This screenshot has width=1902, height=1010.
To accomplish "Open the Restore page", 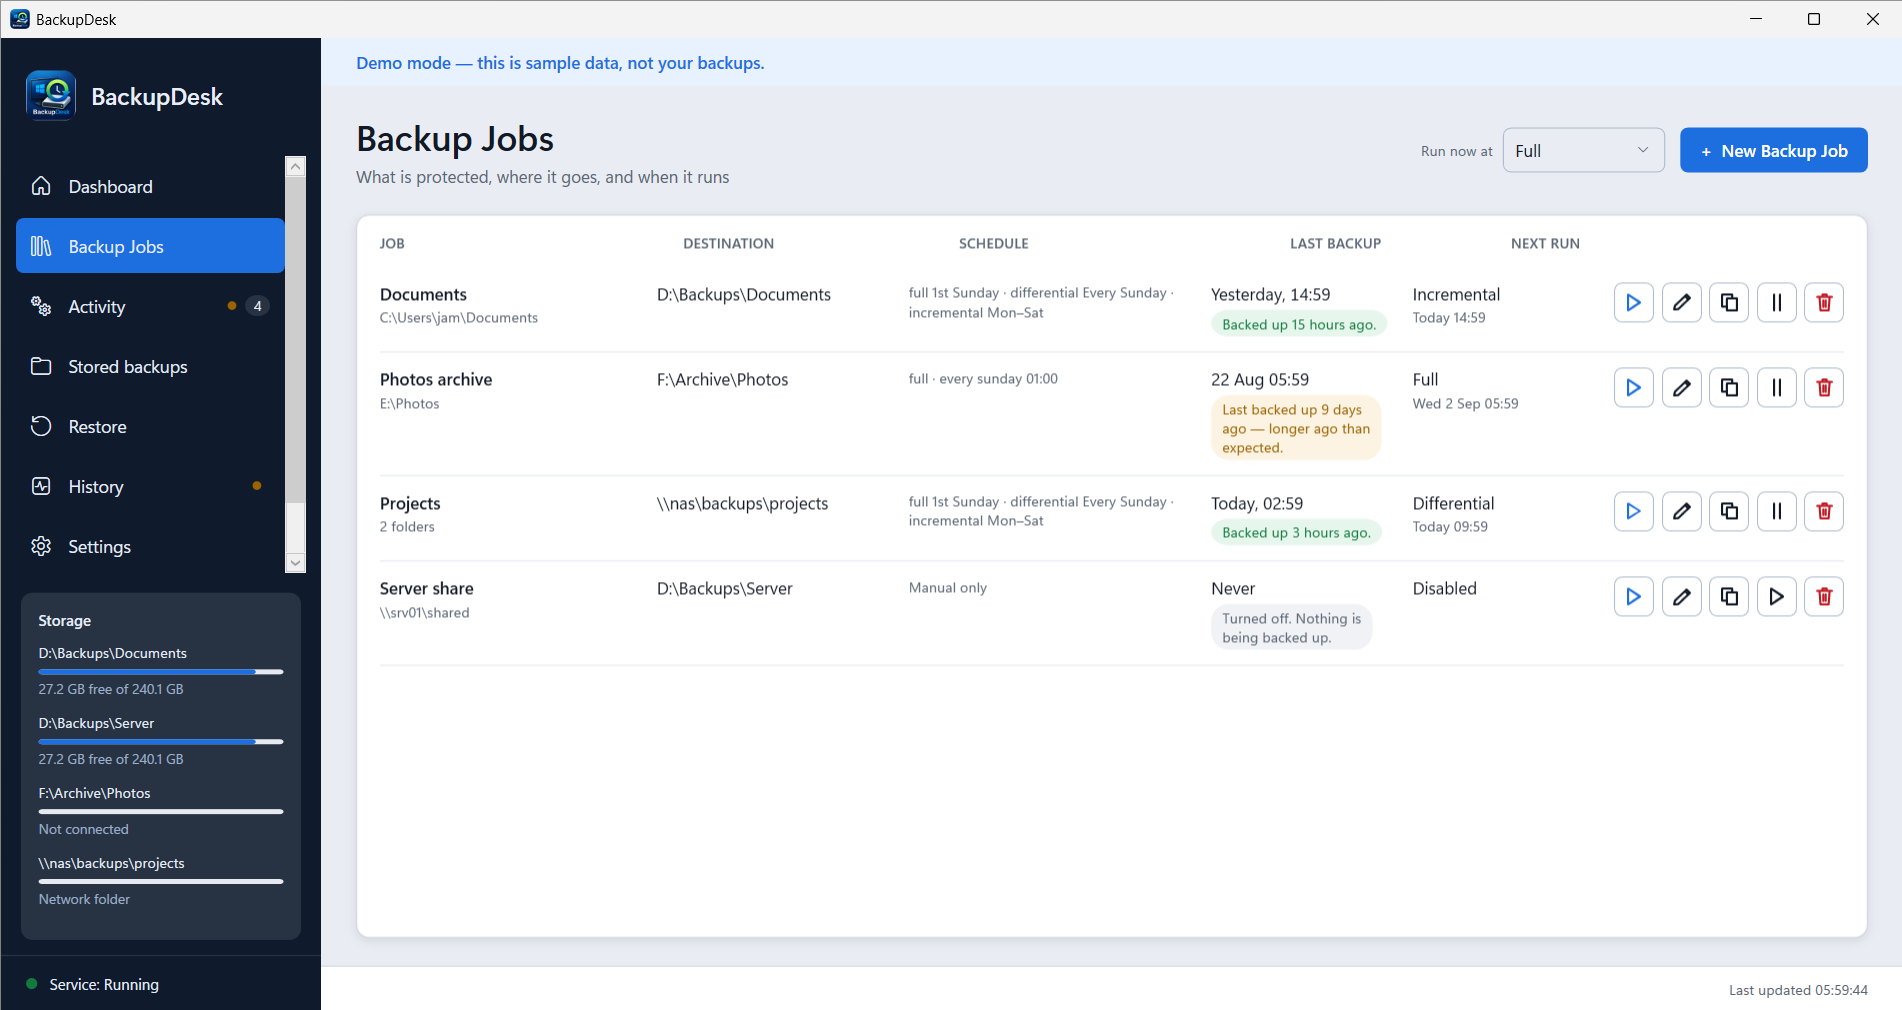I will click(150, 426).
